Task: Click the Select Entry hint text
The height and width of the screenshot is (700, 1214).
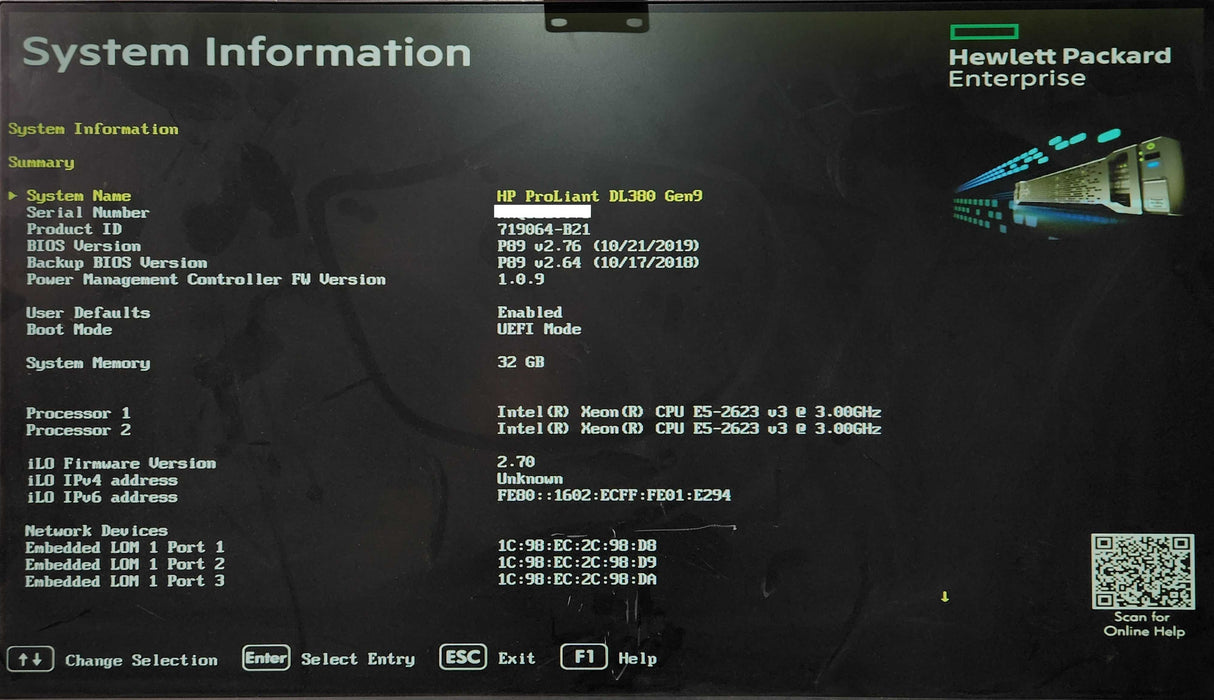Action: pos(358,659)
